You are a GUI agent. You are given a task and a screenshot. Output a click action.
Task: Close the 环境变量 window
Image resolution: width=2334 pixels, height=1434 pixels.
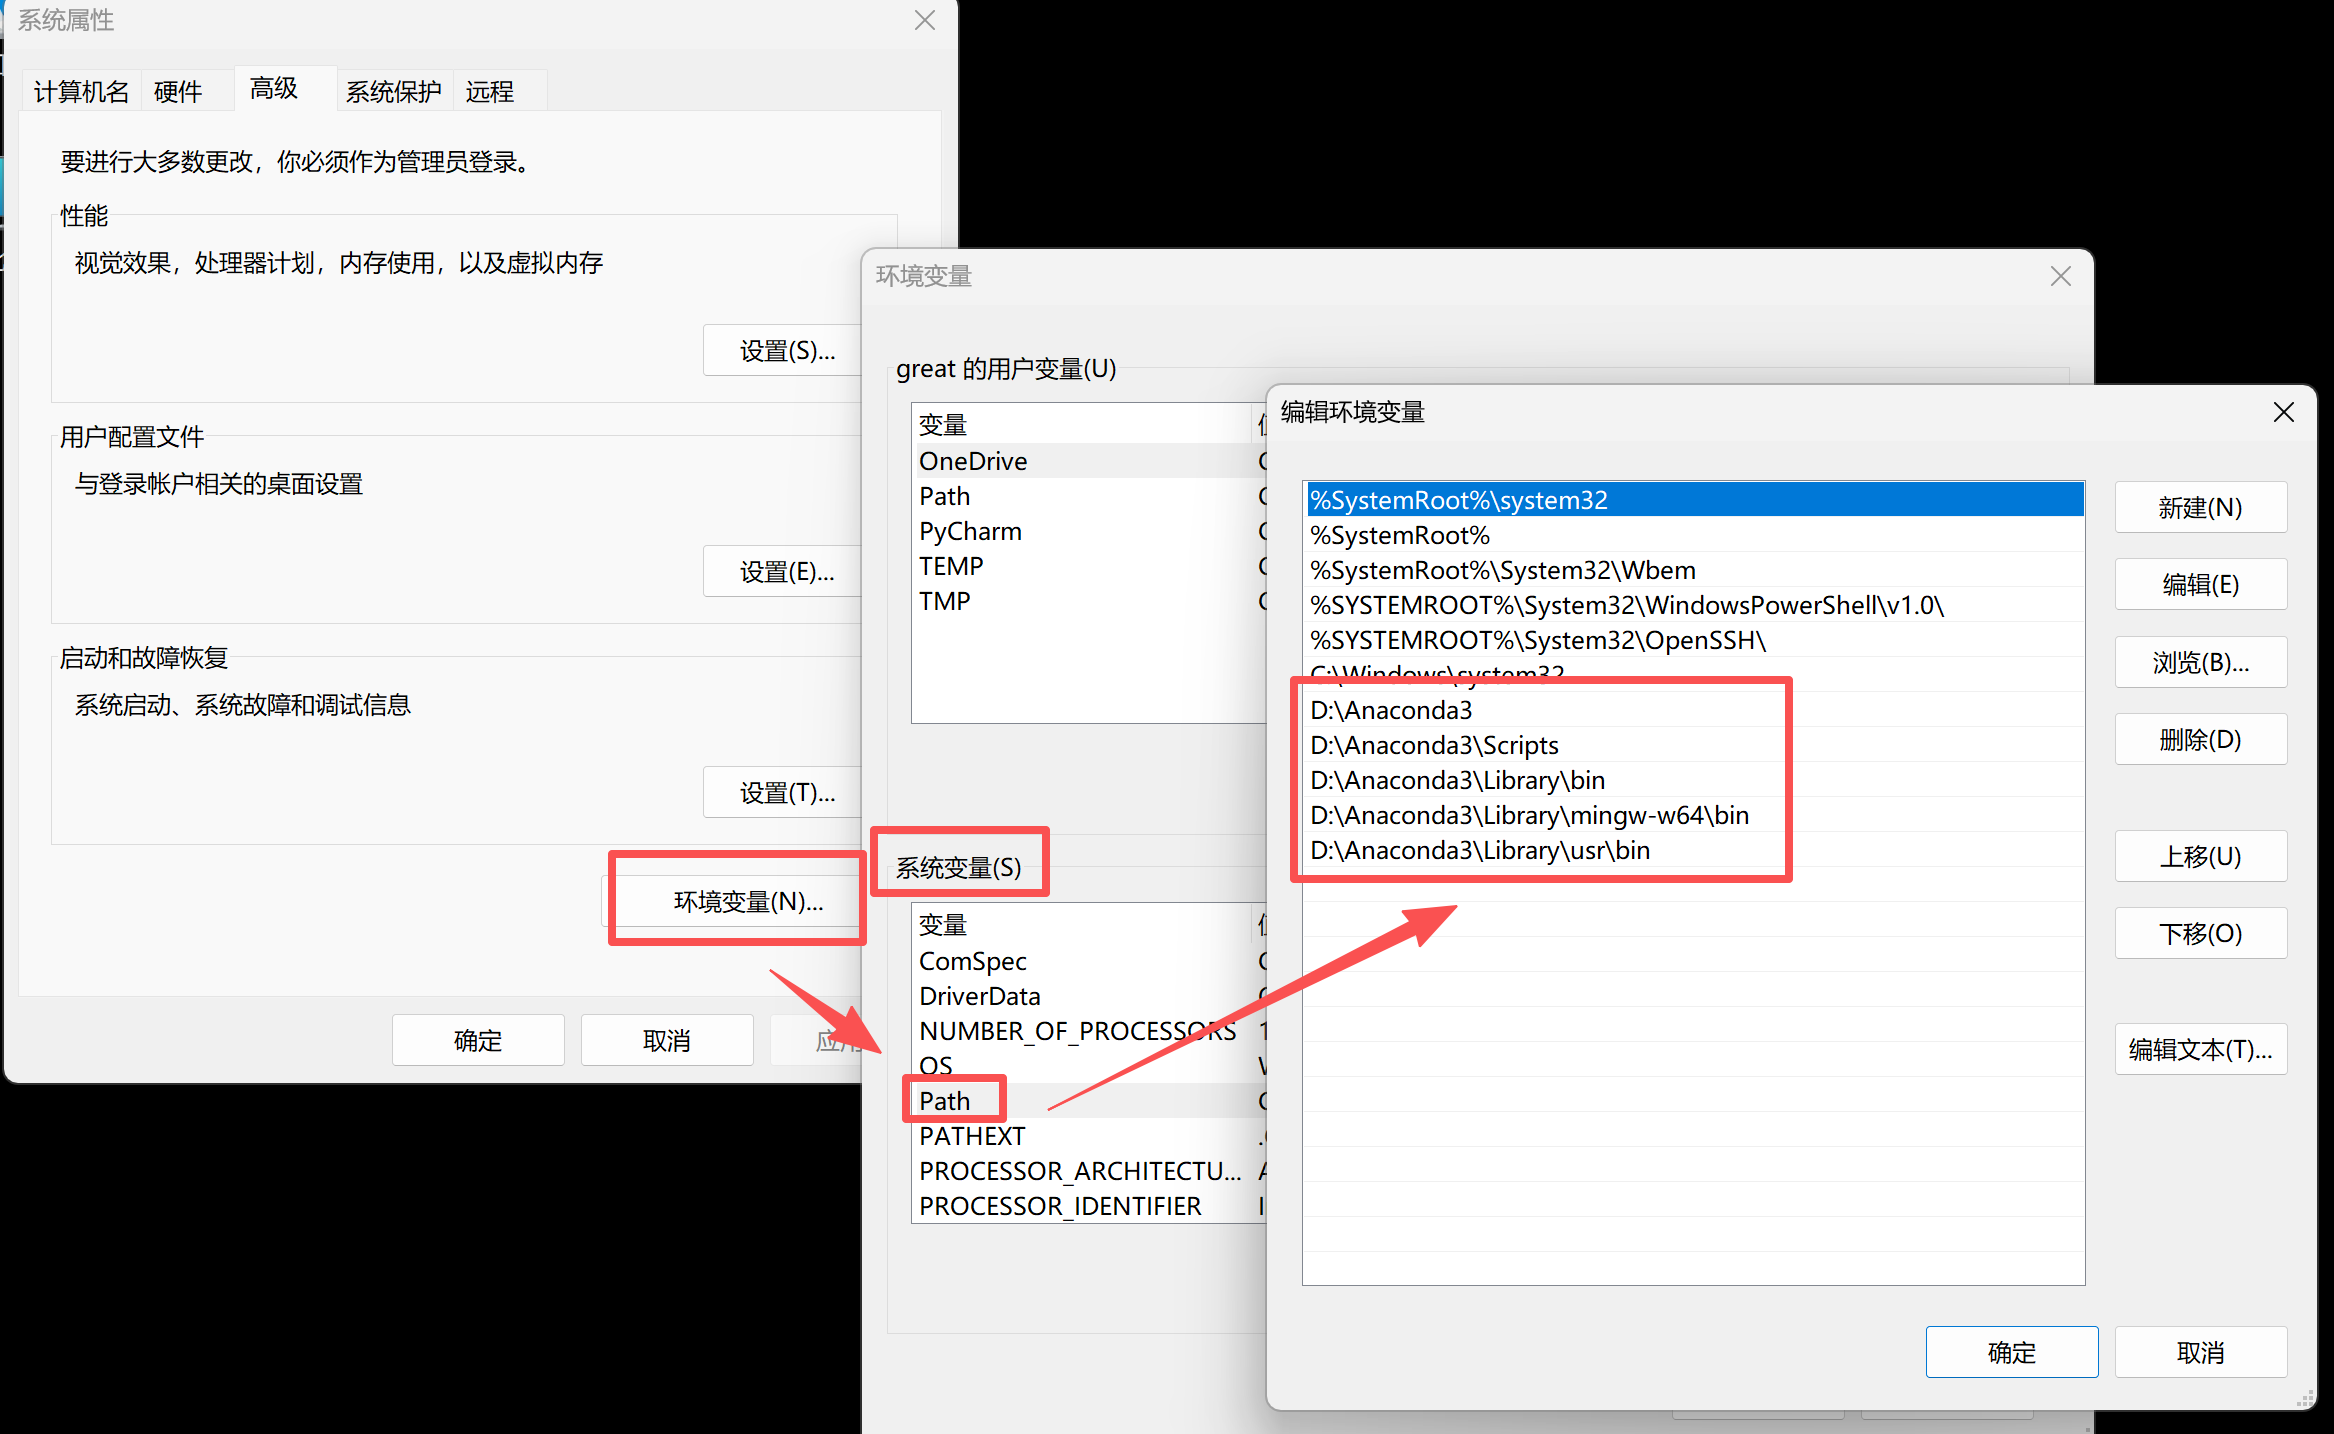[2060, 276]
